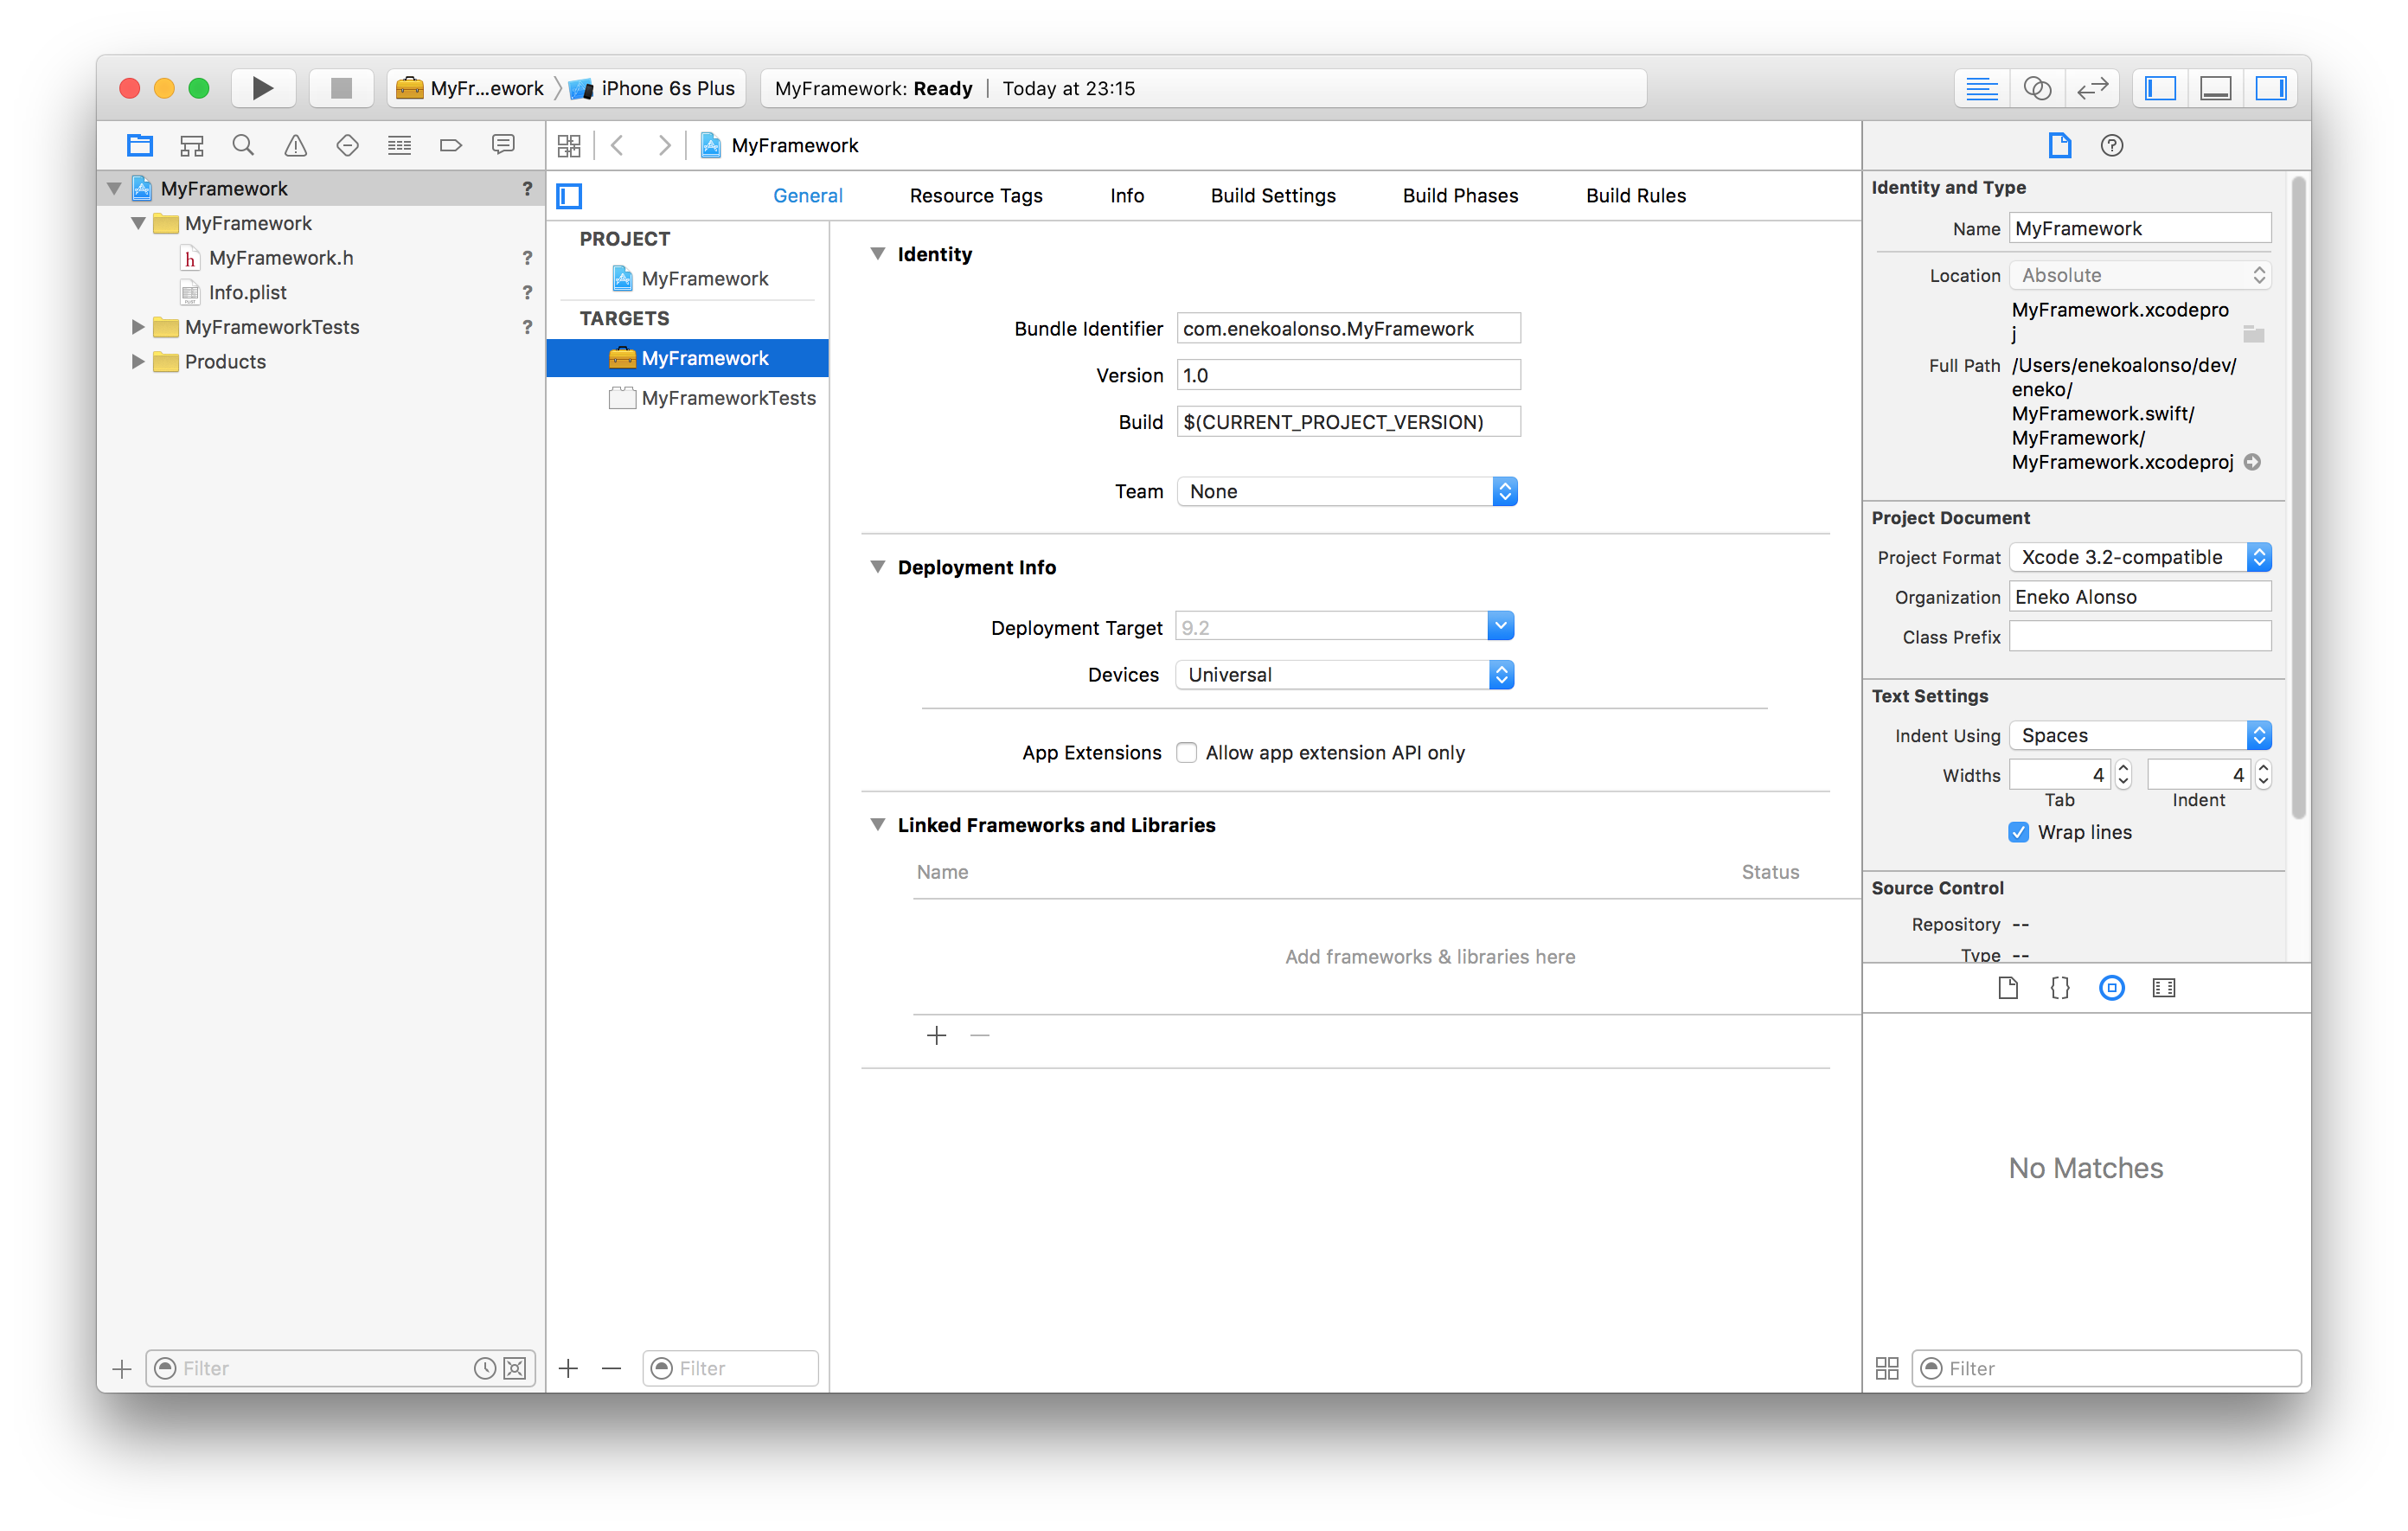Switch to the Build Phases tab

[x=1460, y=196]
